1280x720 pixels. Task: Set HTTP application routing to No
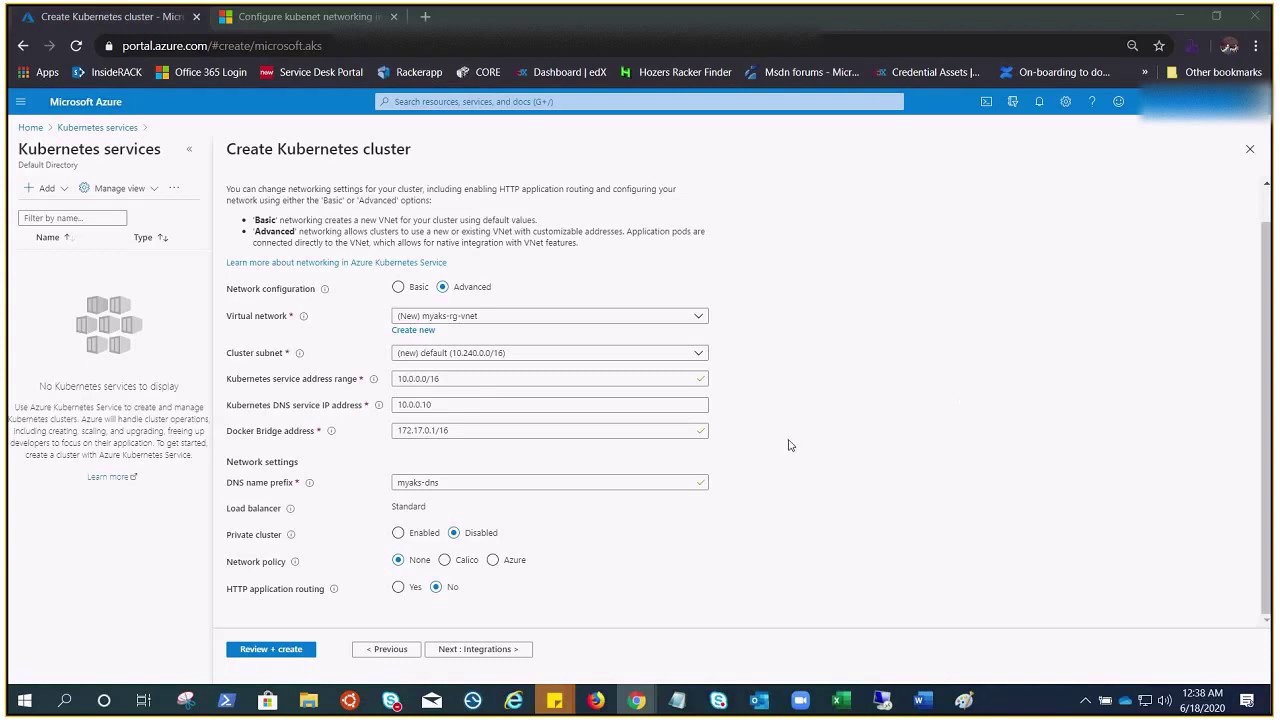(x=436, y=587)
